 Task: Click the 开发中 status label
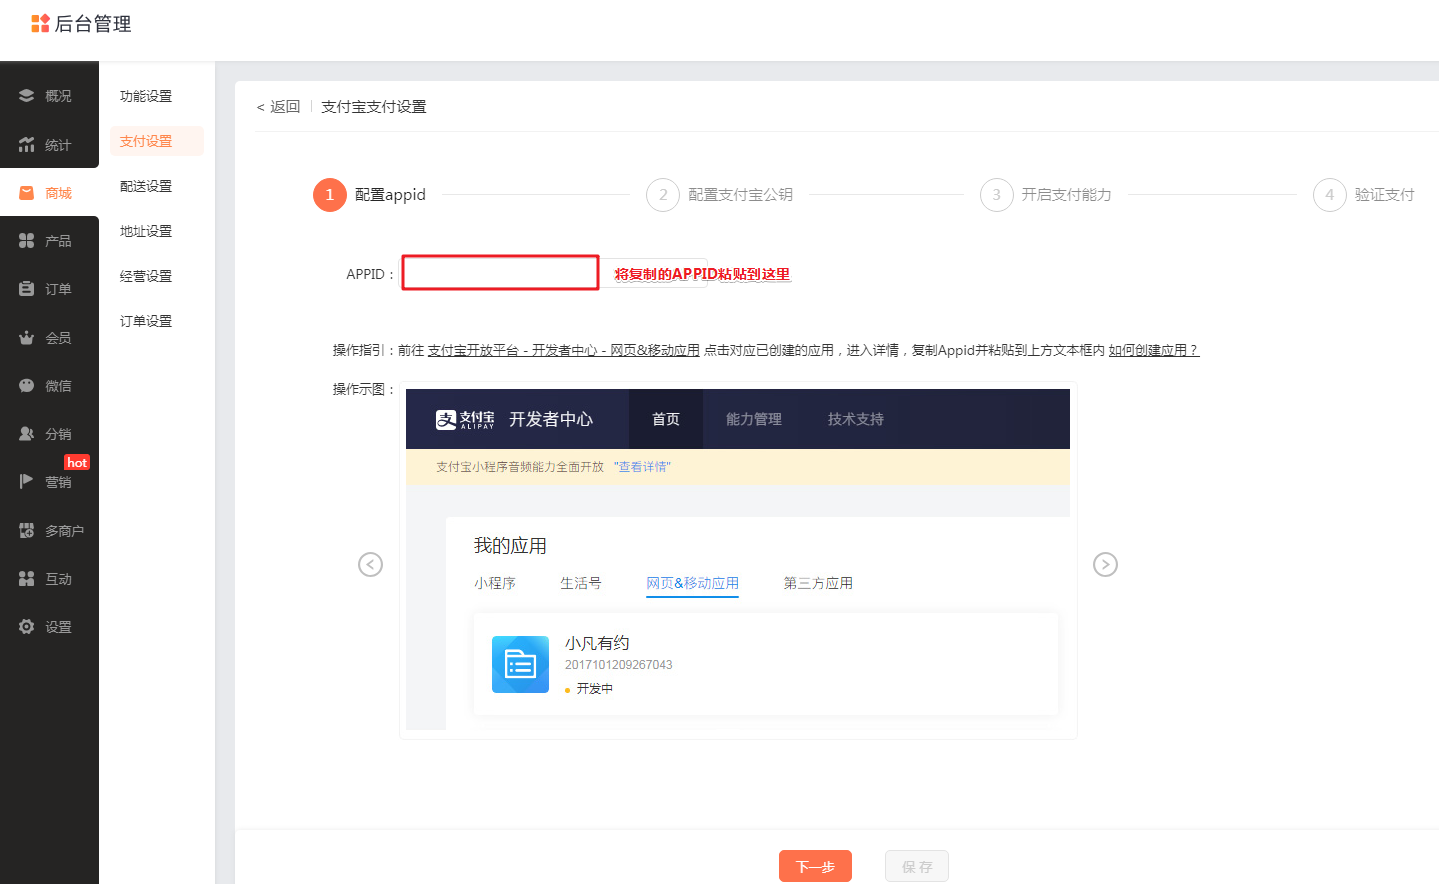point(594,689)
